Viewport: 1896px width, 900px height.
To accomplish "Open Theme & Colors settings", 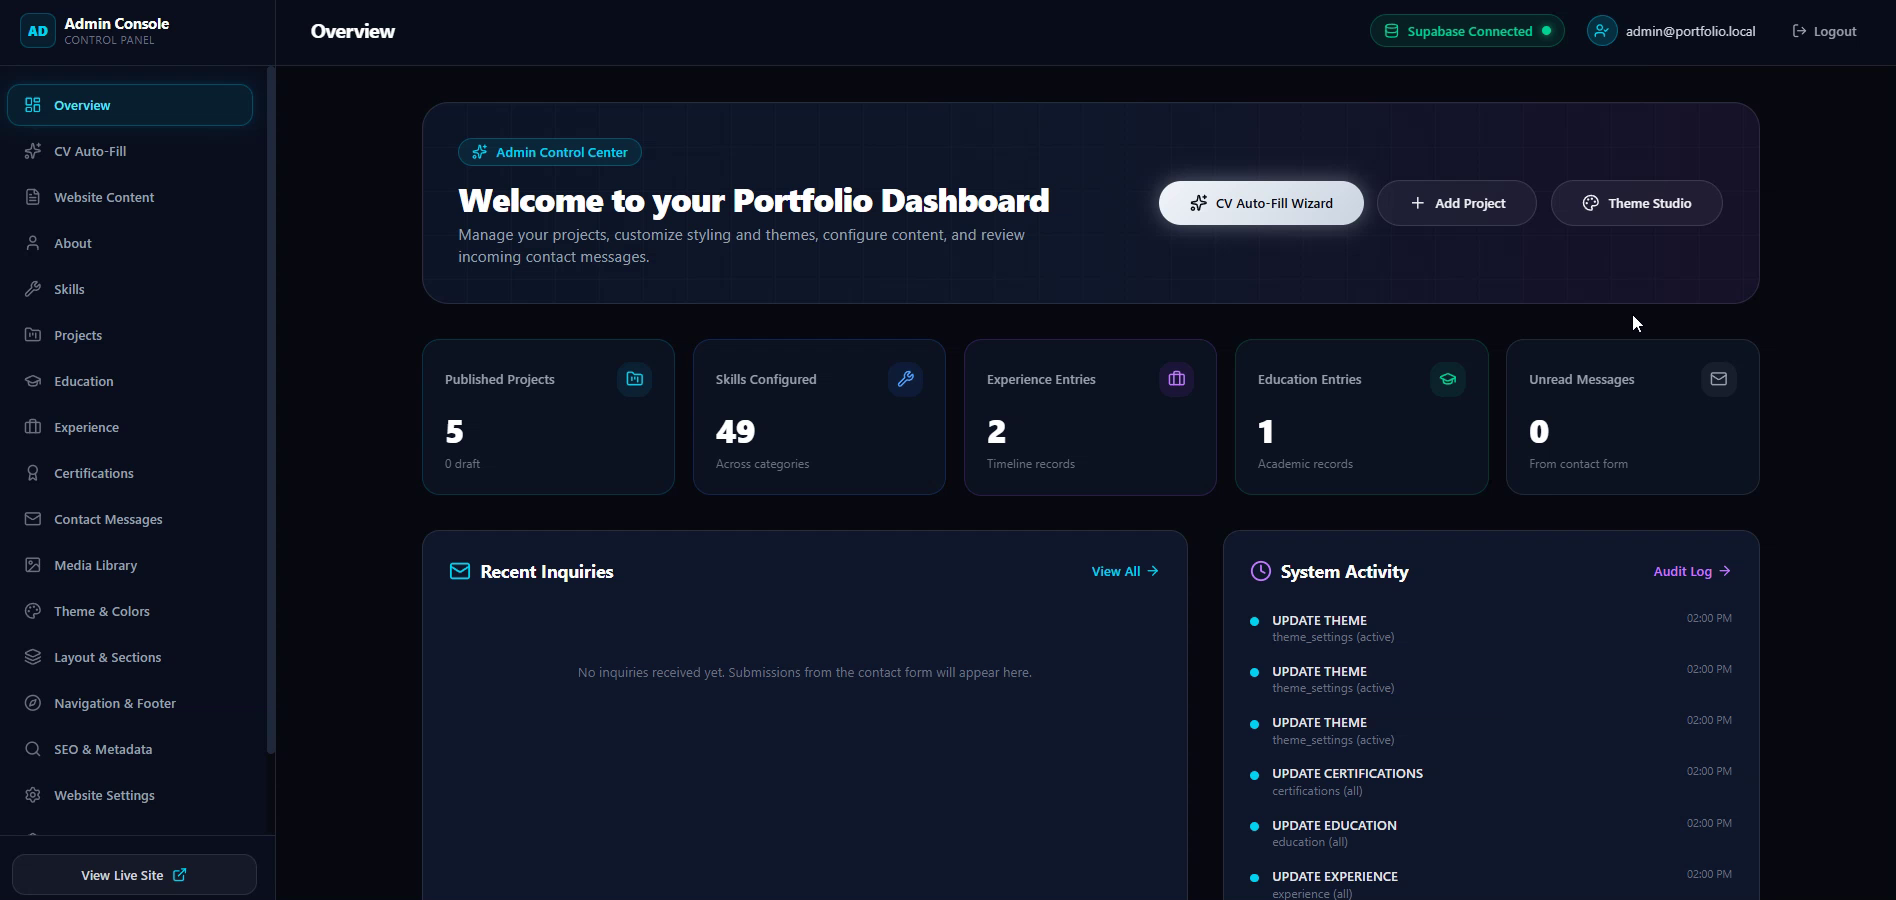I will pos(130,611).
